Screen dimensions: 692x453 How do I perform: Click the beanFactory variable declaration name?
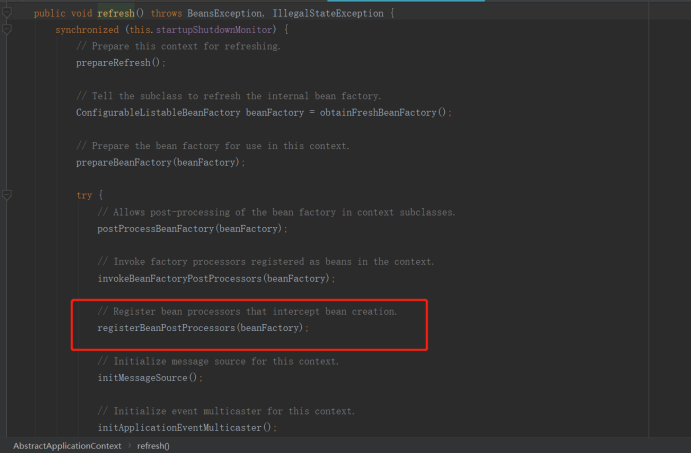(x=275, y=113)
